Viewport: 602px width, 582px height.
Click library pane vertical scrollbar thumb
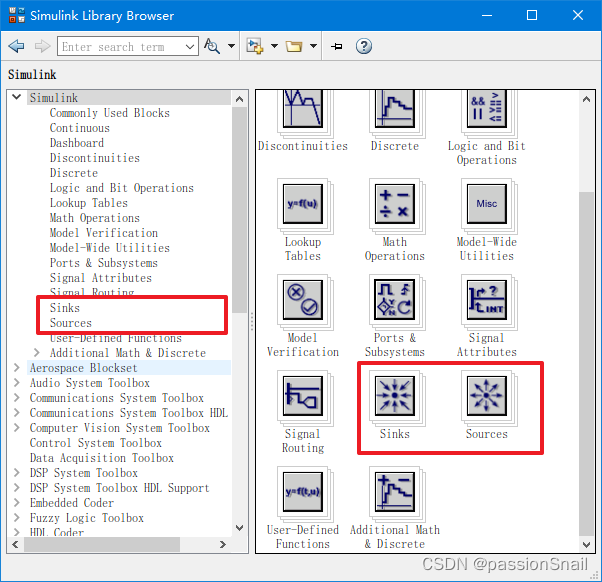tap(586, 363)
